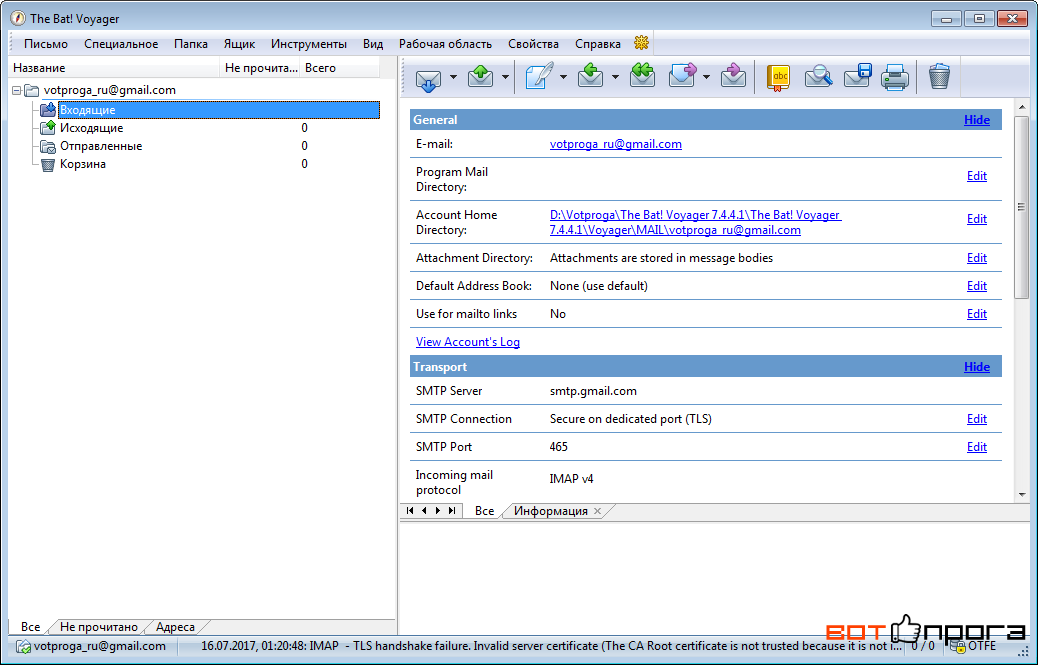The width and height of the screenshot is (1038, 665).
Task: Click the Всего column header
Action: [x=340, y=67]
